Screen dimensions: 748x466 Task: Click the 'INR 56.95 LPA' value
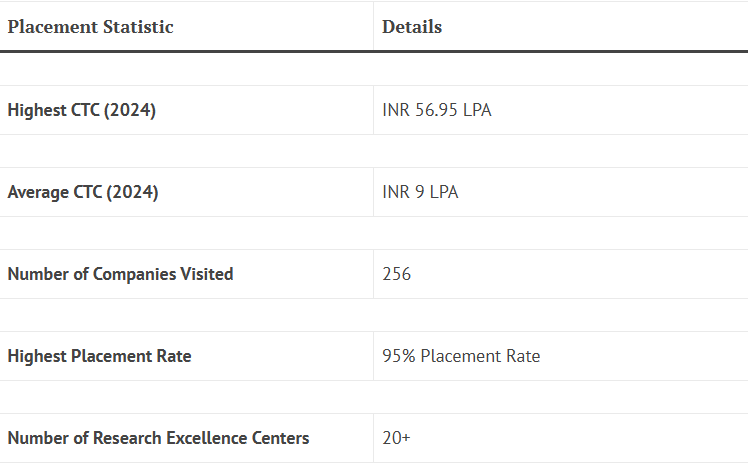click(x=437, y=110)
